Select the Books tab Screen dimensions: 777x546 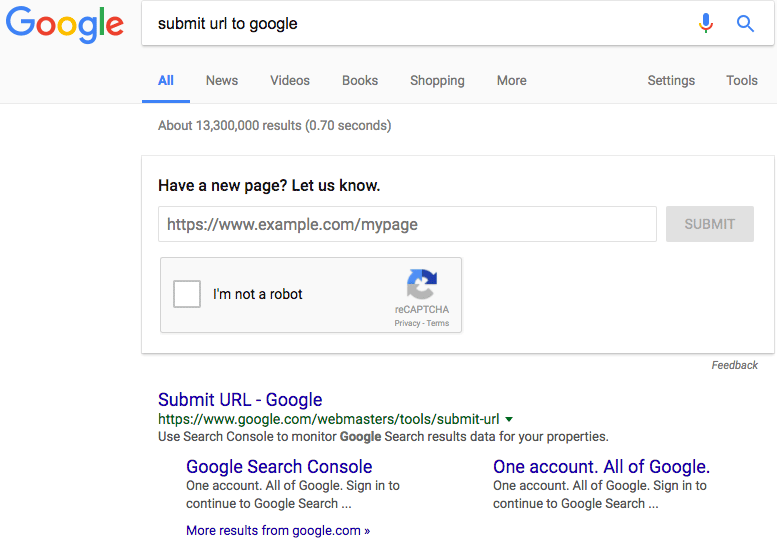(x=360, y=81)
